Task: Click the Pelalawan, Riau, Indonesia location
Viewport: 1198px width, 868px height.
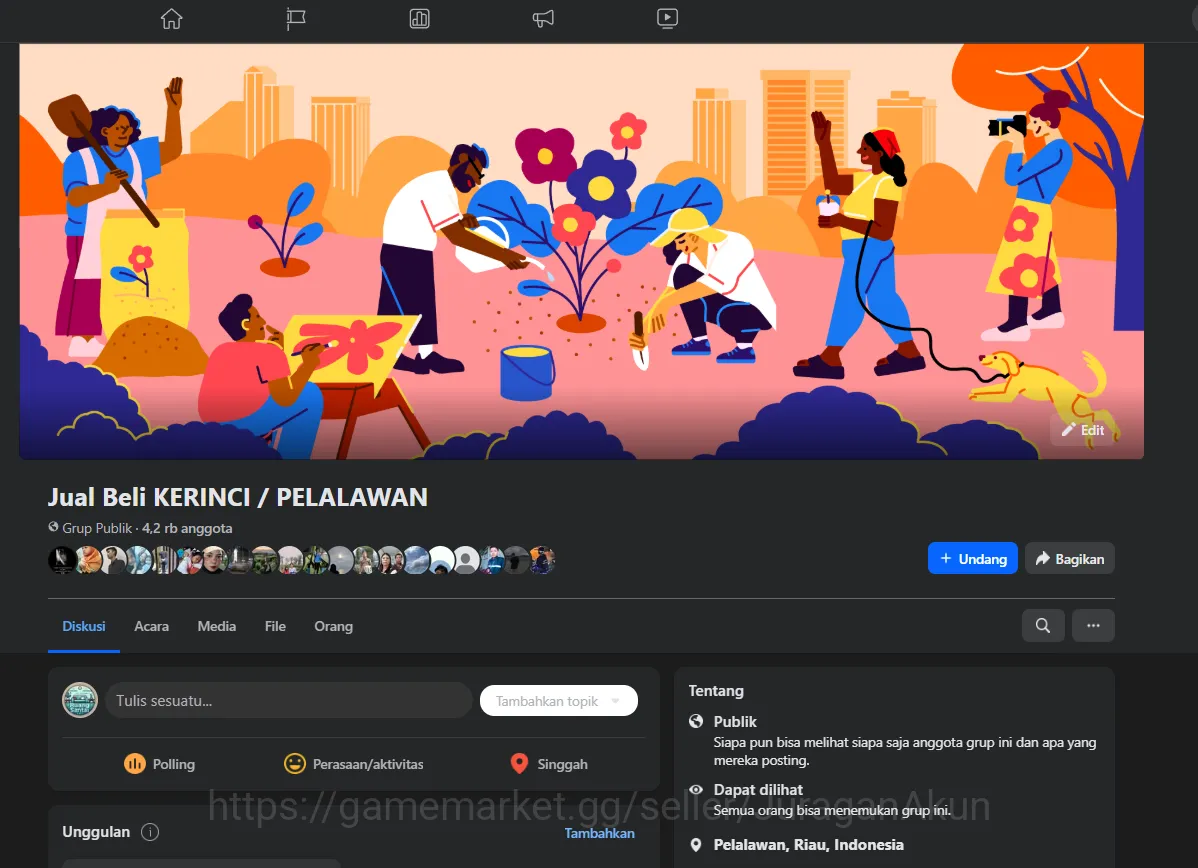Action: (808, 845)
